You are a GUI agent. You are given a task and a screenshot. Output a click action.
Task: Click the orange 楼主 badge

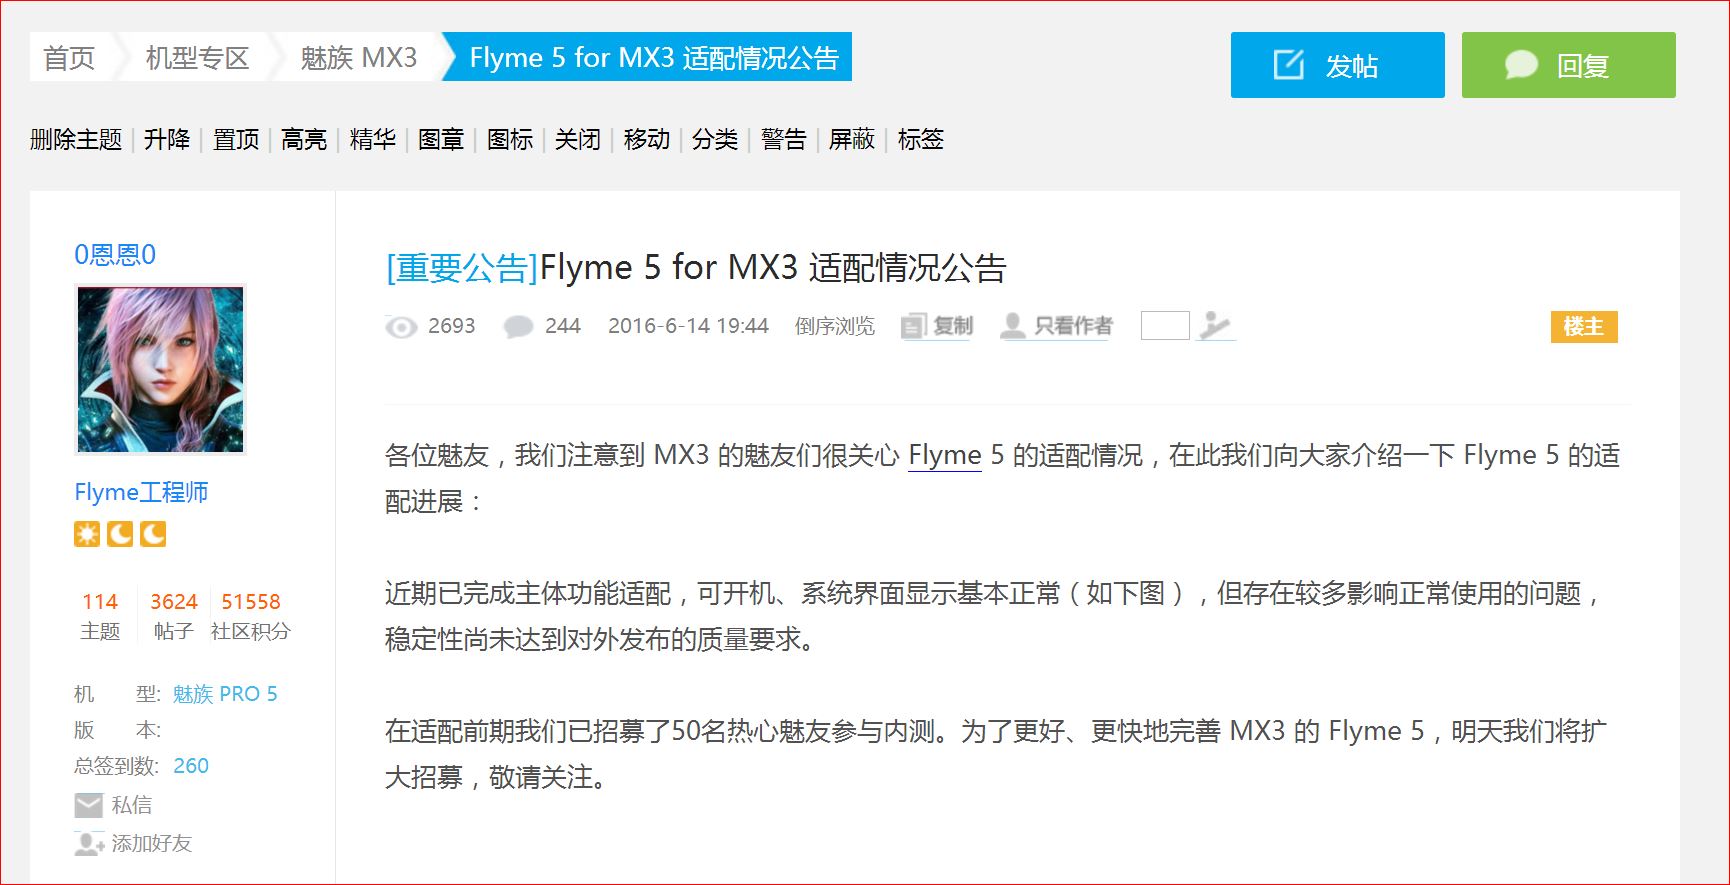(1584, 327)
